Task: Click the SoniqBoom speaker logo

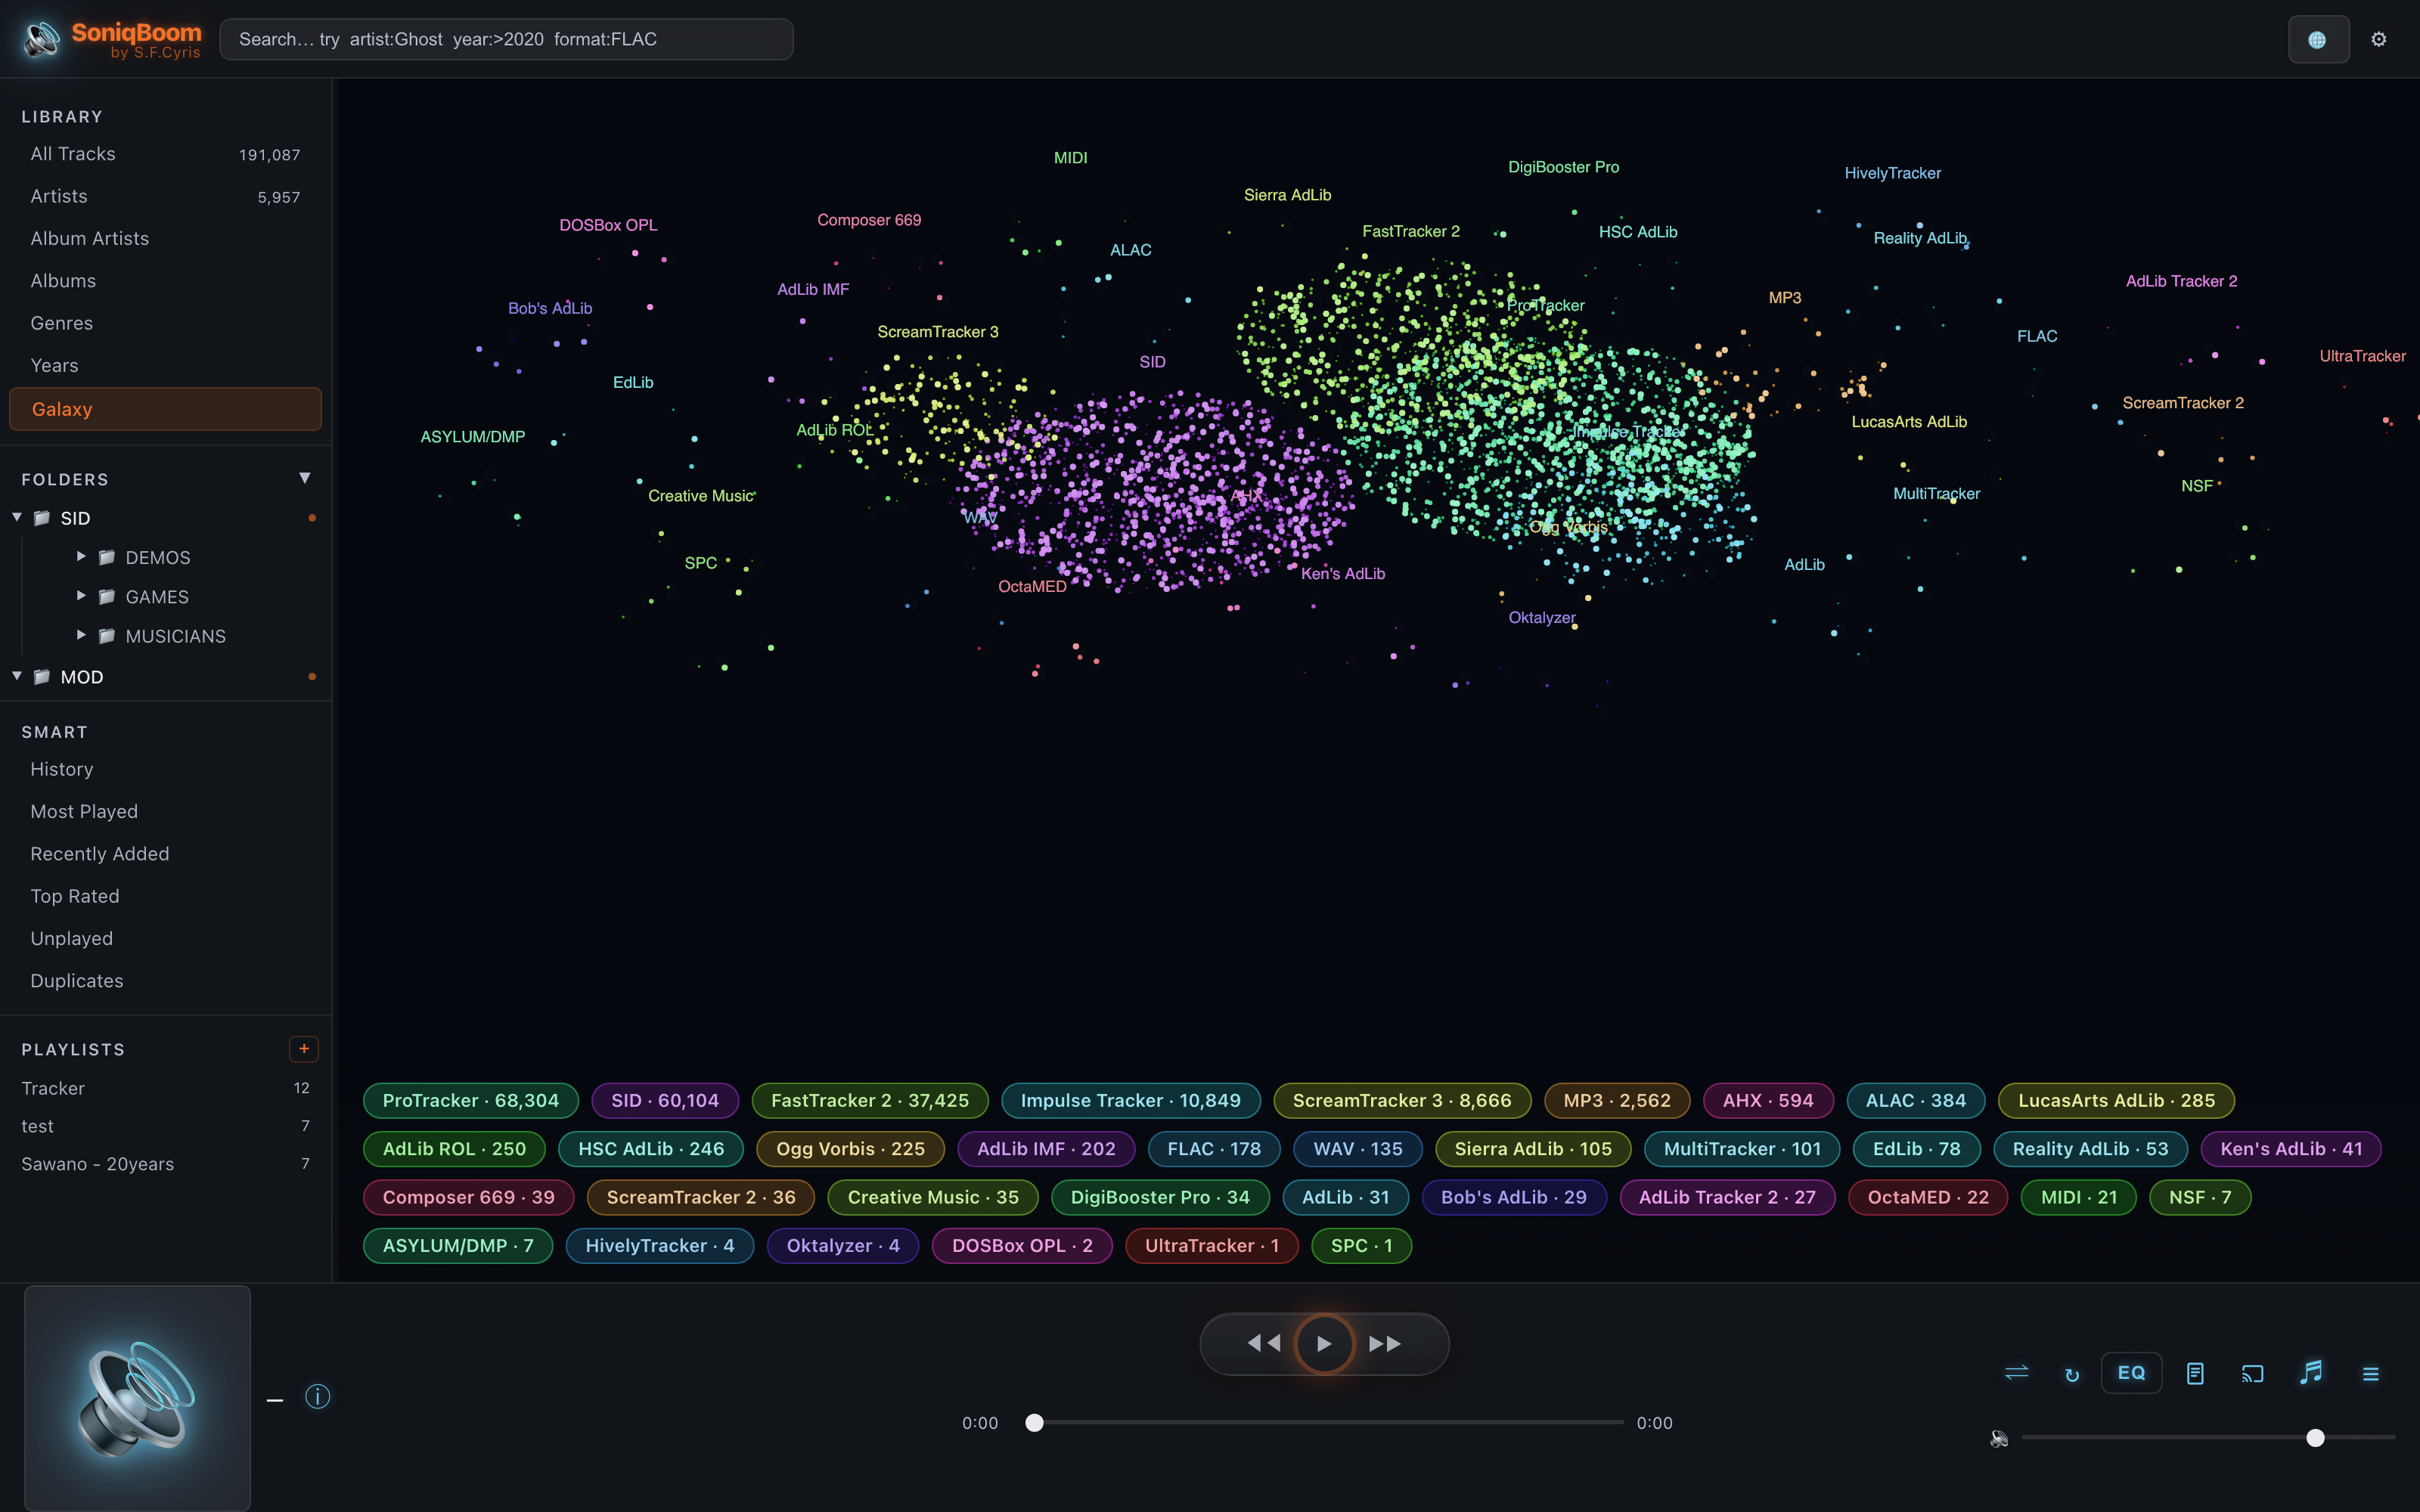Action: coord(42,39)
